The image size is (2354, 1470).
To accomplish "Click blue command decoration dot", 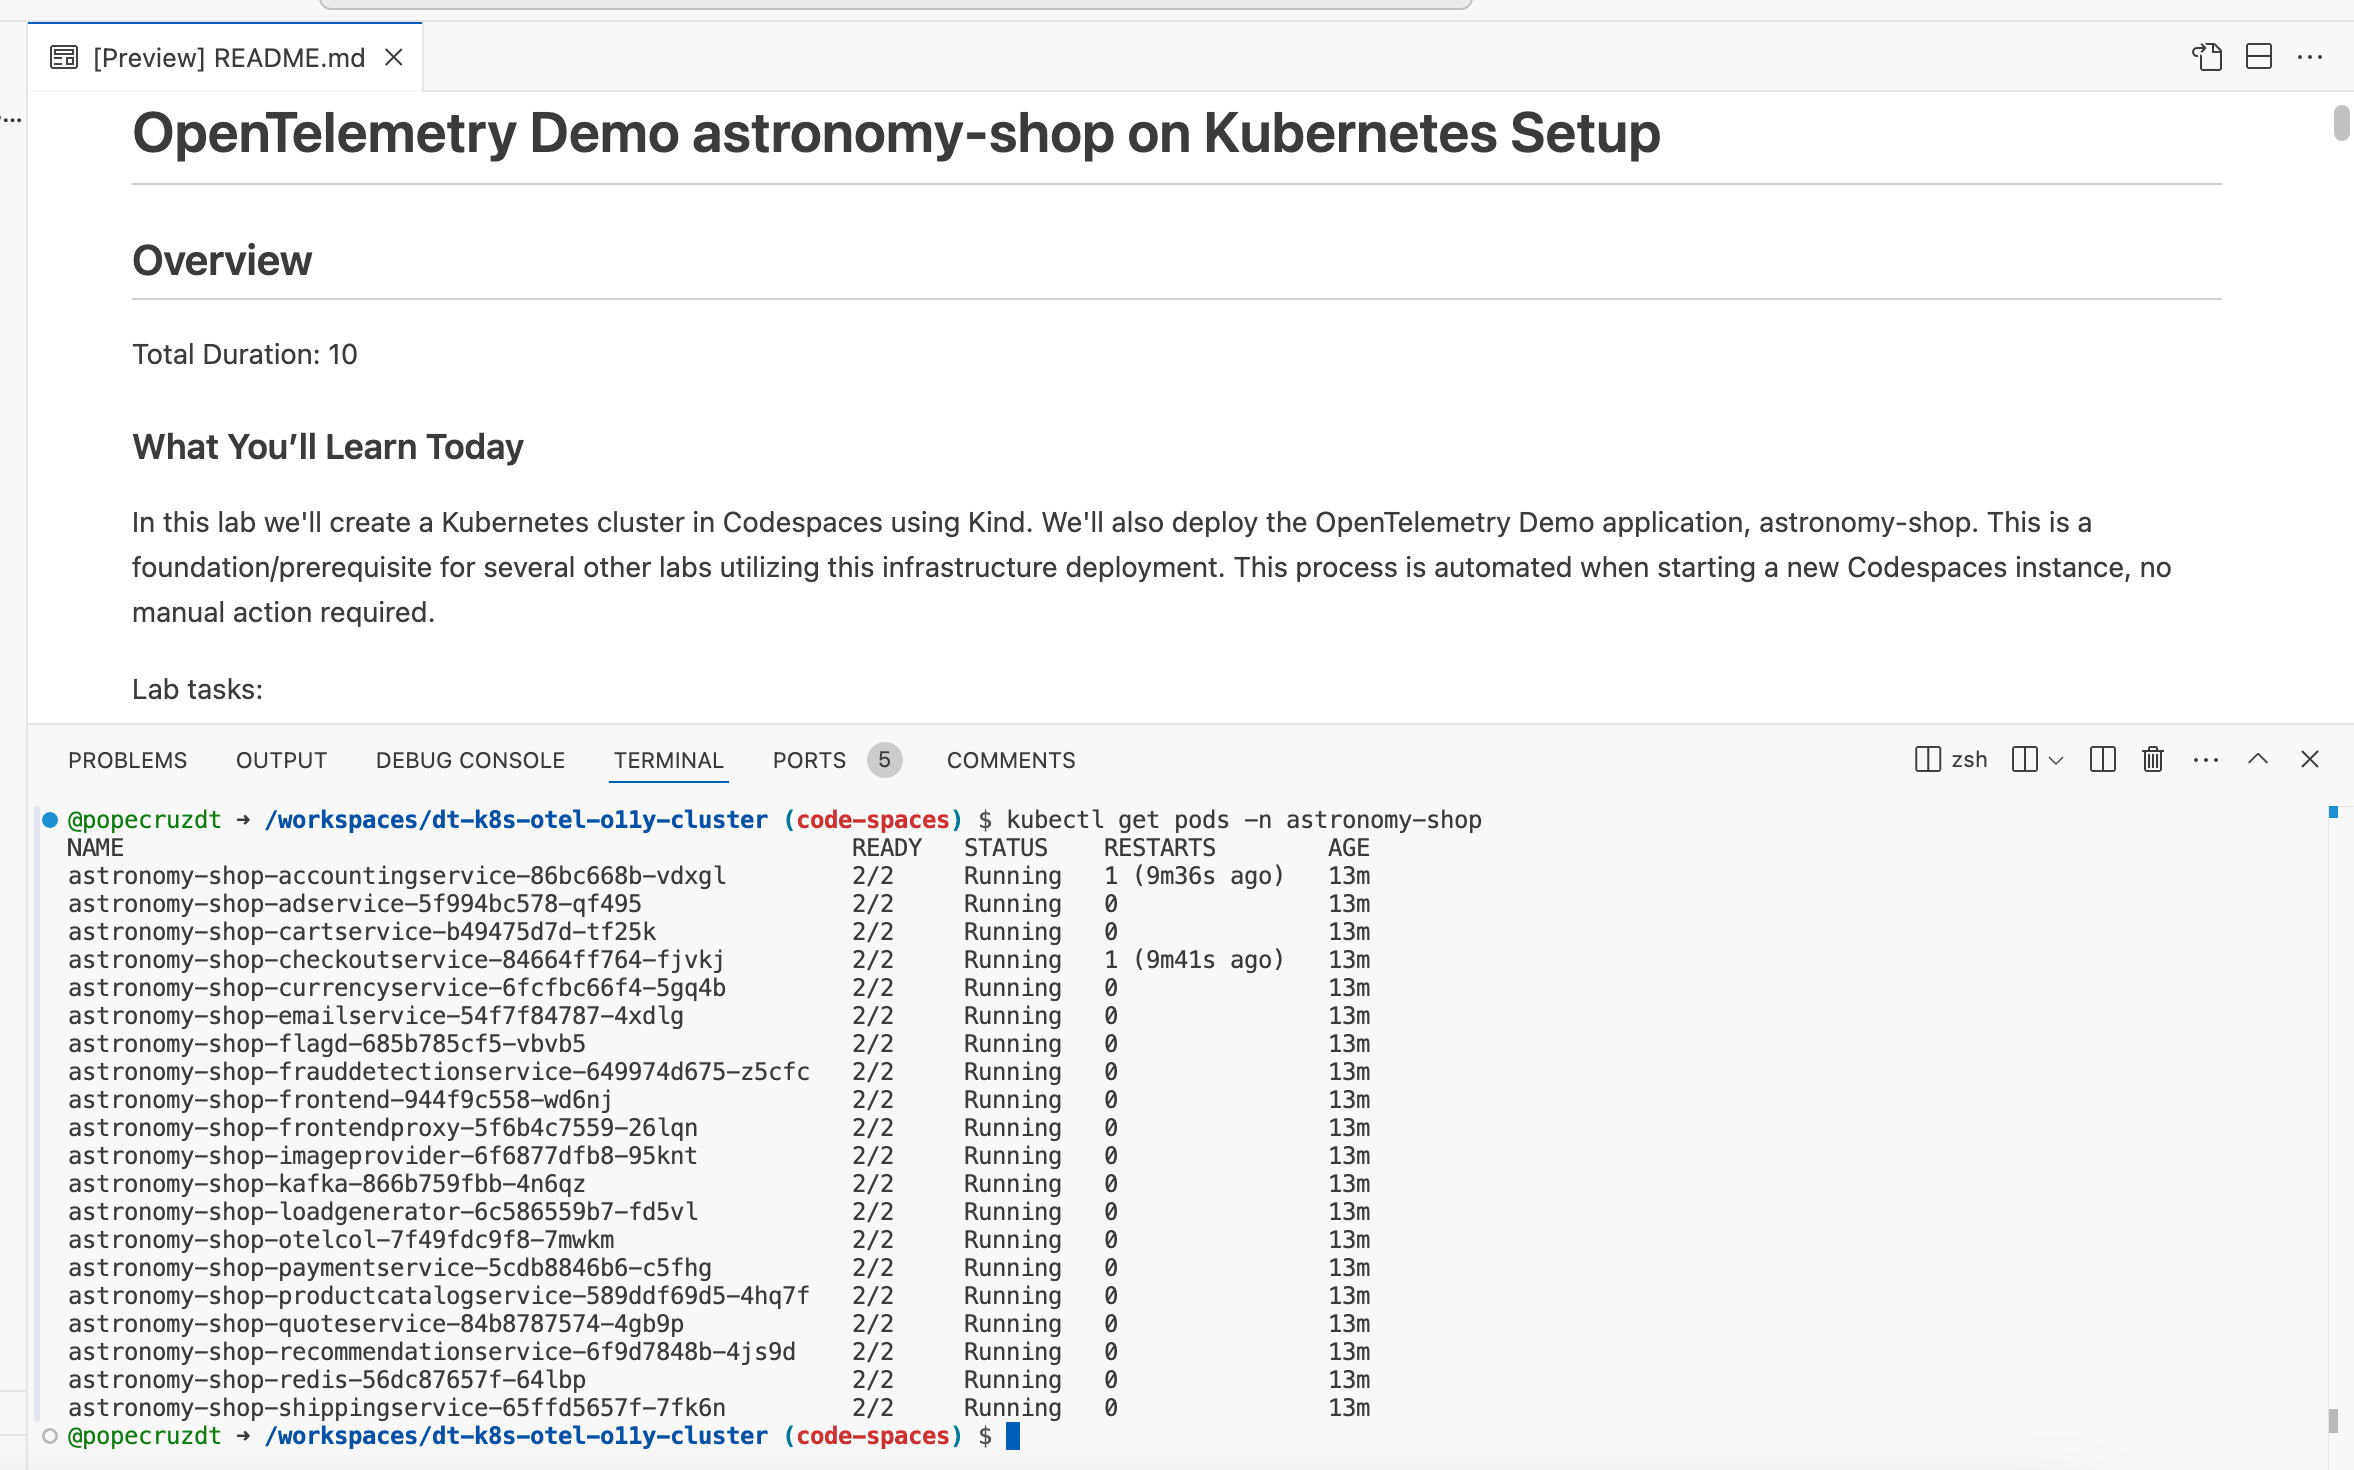I will point(50,820).
